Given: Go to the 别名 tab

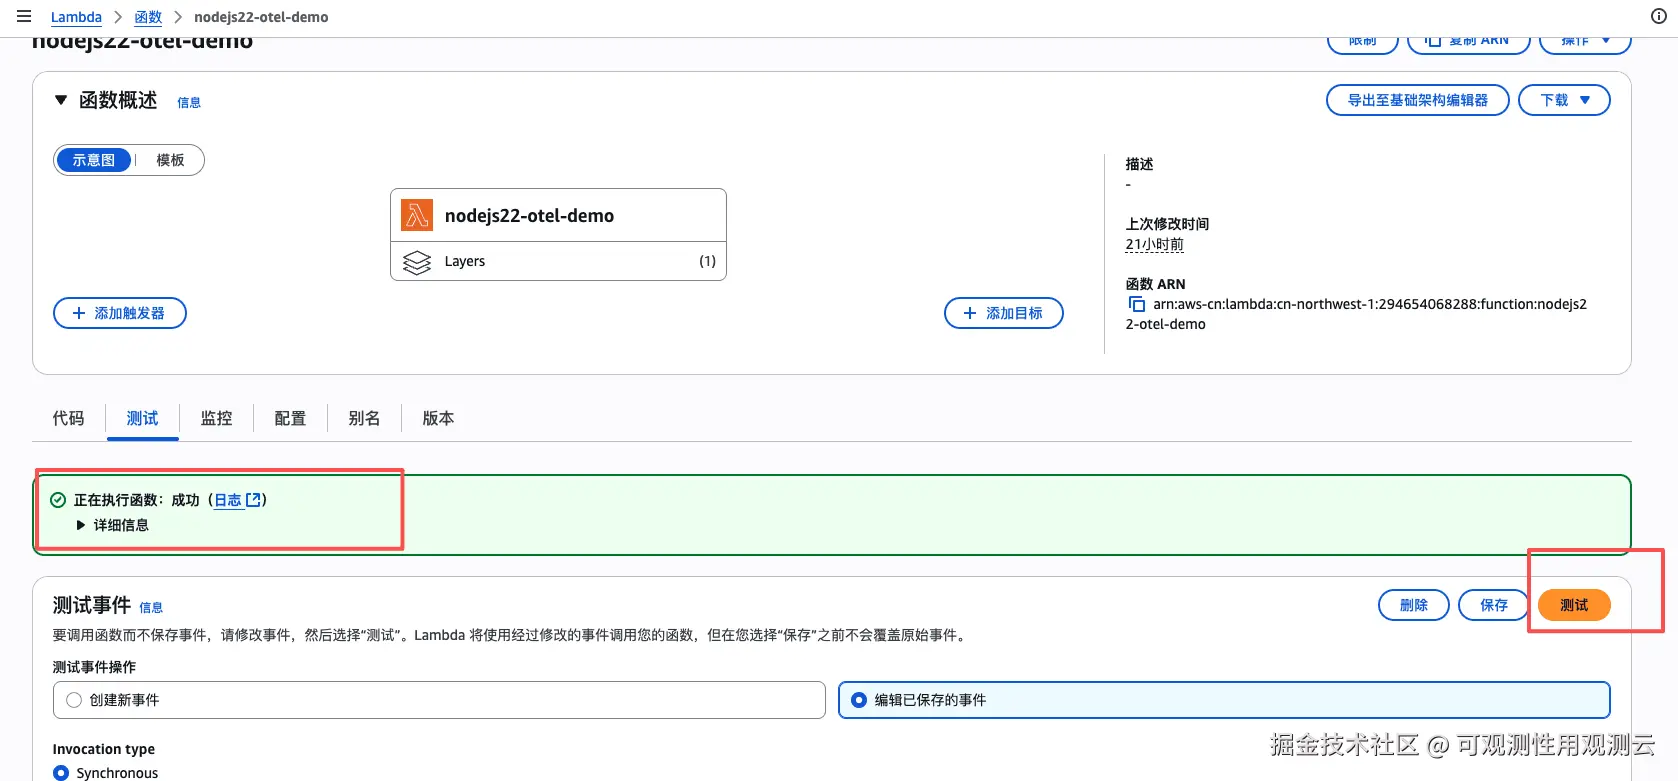Looking at the screenshot, I should pyautogui.click(x=364, y=418).
